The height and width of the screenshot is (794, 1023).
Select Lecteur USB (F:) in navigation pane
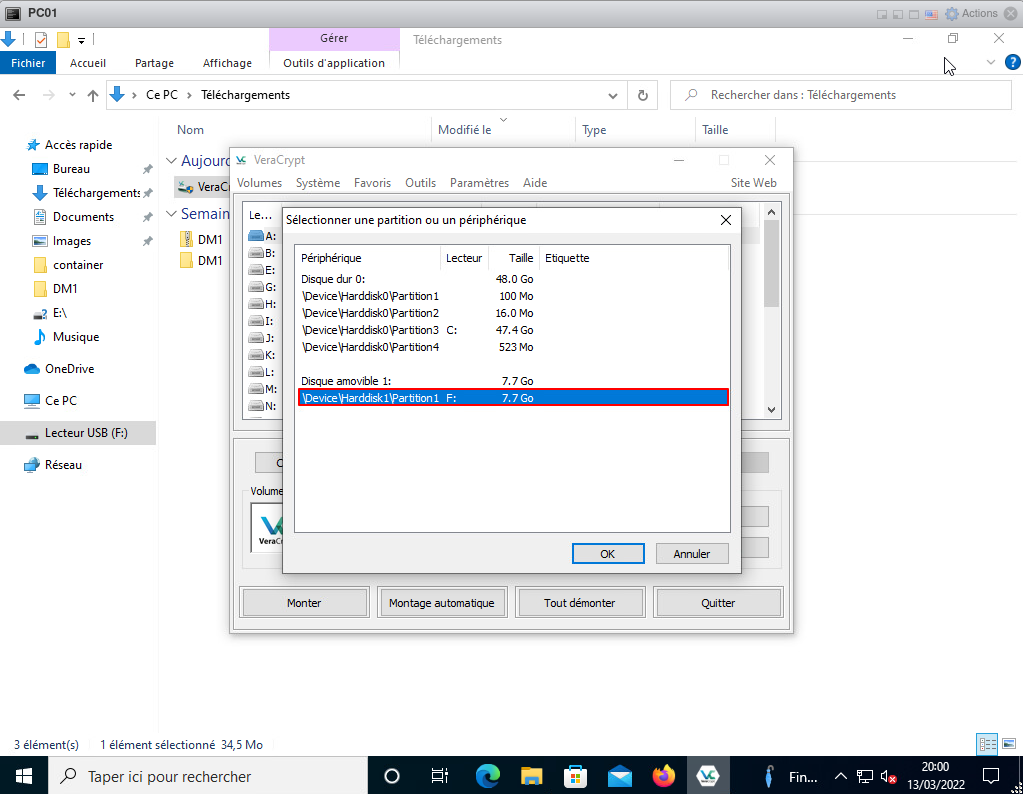[86, 433]
